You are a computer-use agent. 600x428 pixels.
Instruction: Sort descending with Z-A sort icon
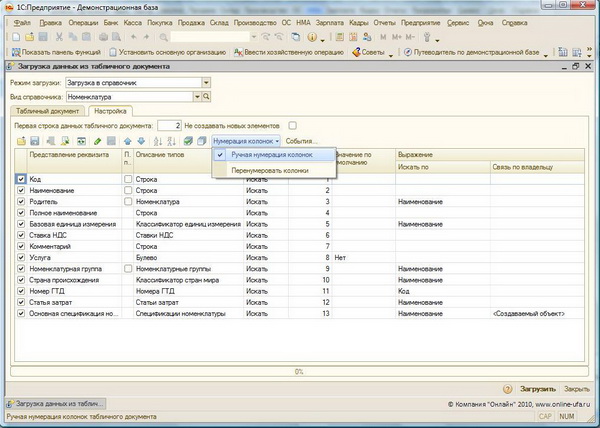coord(171,141)
